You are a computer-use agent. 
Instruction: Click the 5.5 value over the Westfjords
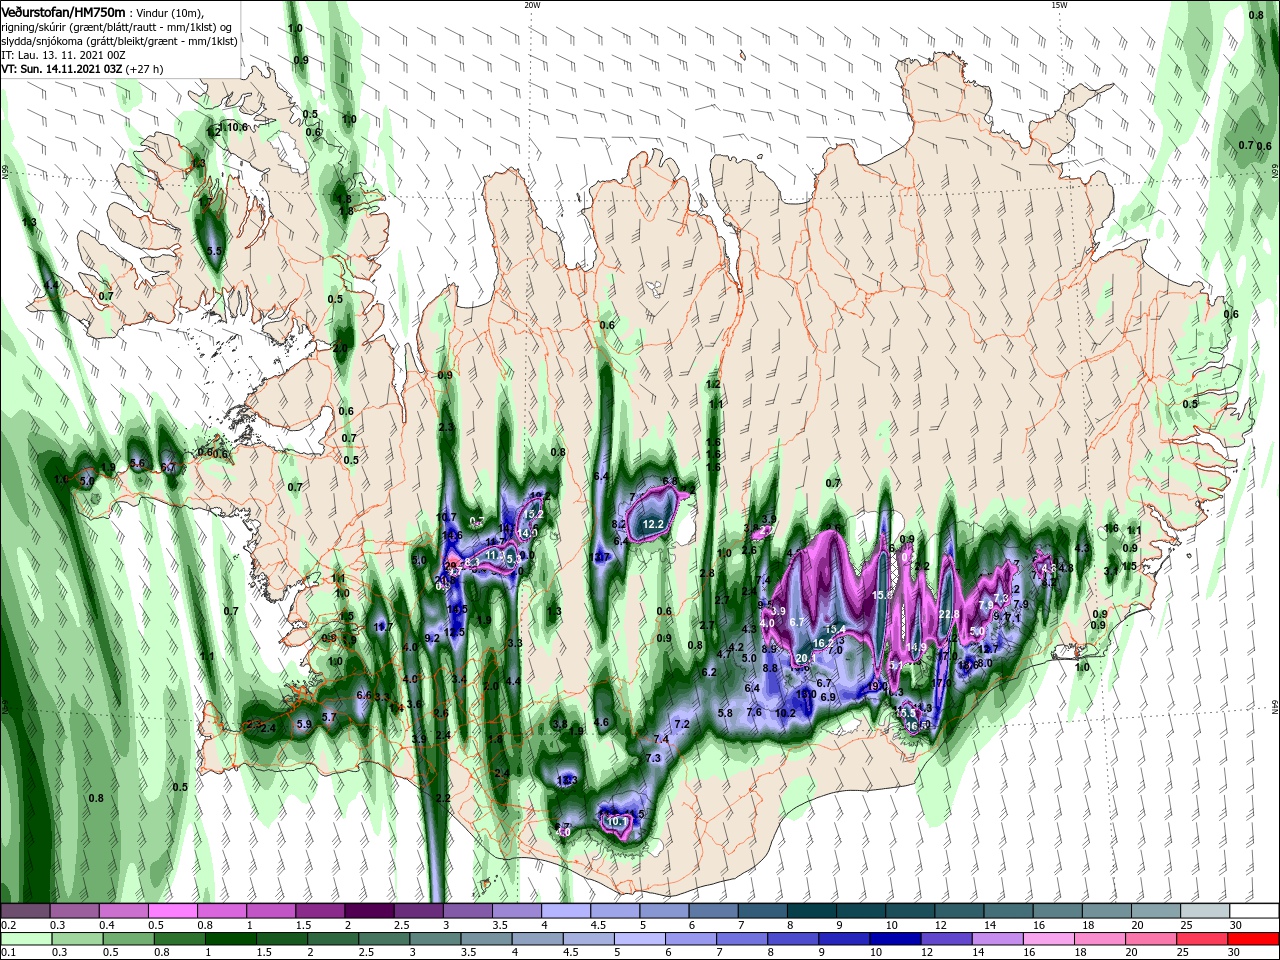point(215,251)
